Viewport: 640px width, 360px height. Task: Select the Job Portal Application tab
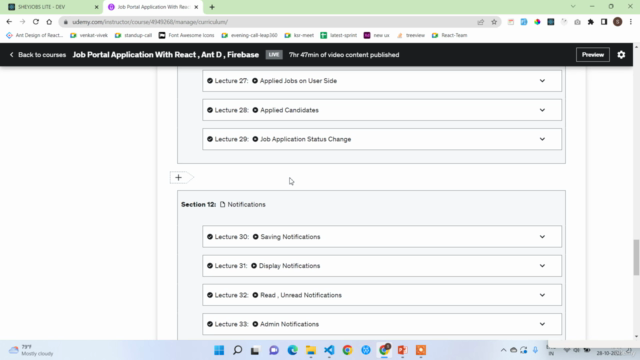pos(153,7)
